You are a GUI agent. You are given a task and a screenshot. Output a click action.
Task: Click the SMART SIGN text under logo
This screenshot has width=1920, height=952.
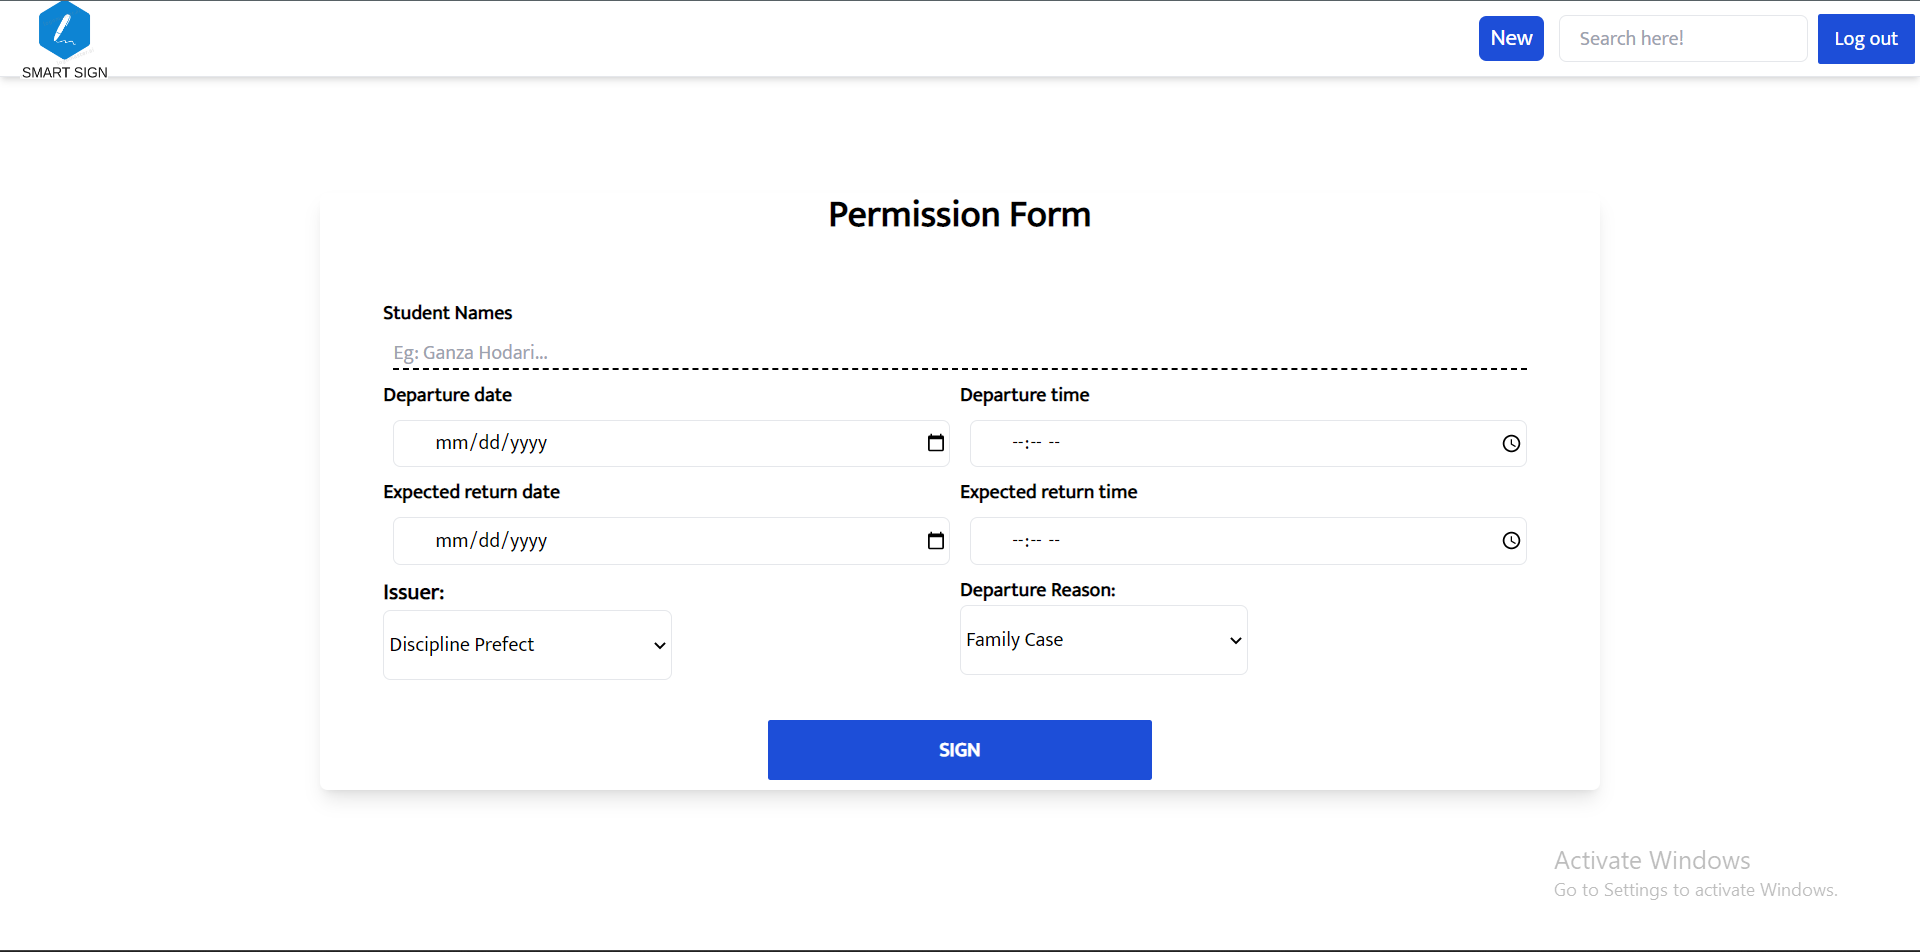[65, 72]
